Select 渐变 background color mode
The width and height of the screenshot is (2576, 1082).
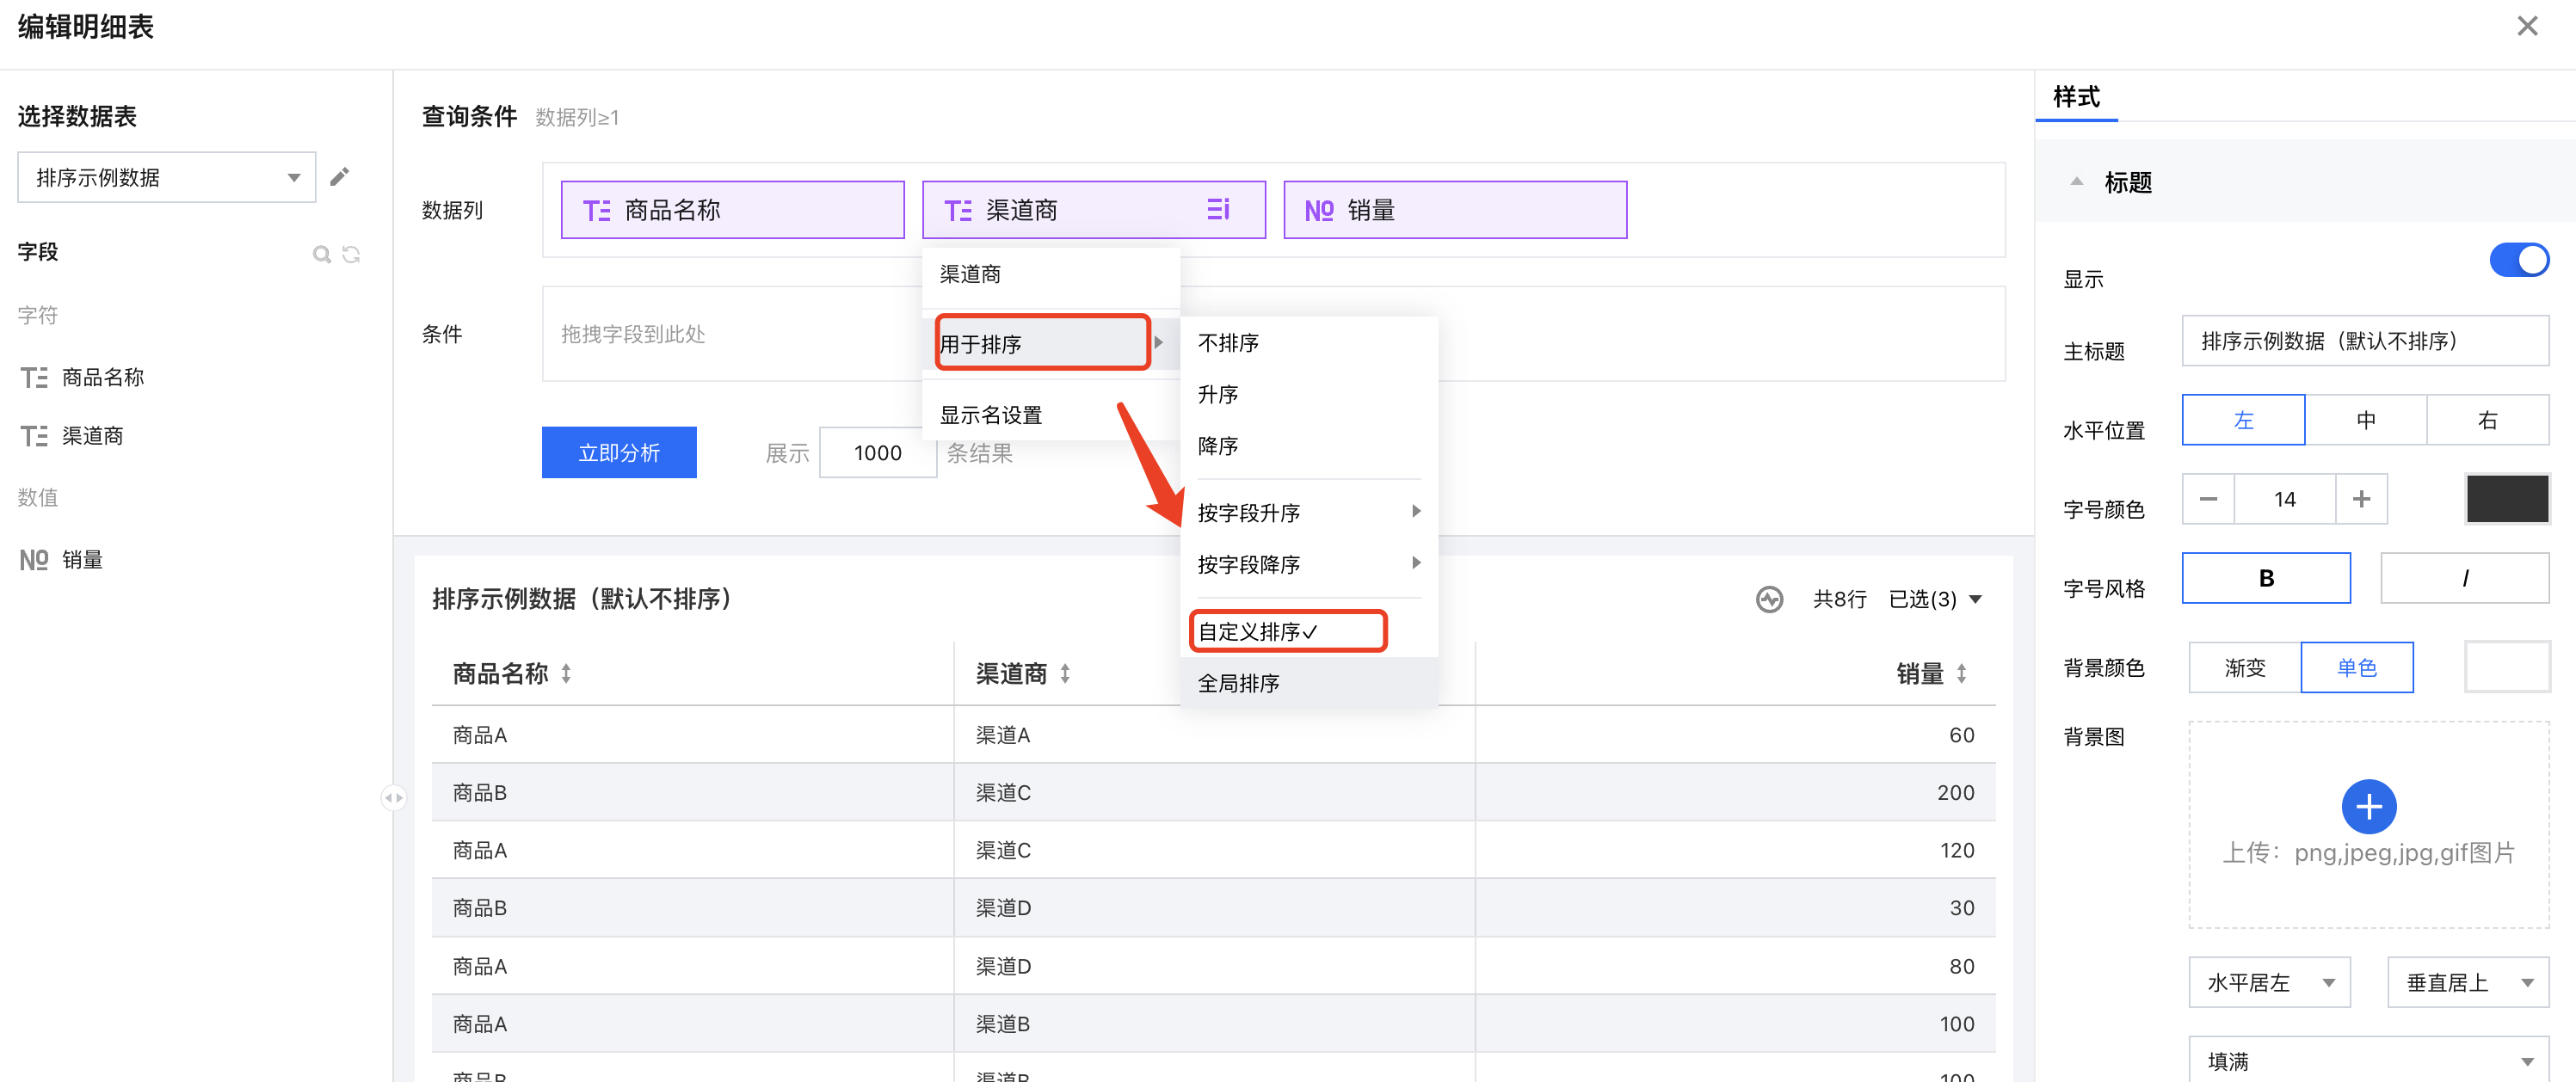click(x=2244, y=667)
